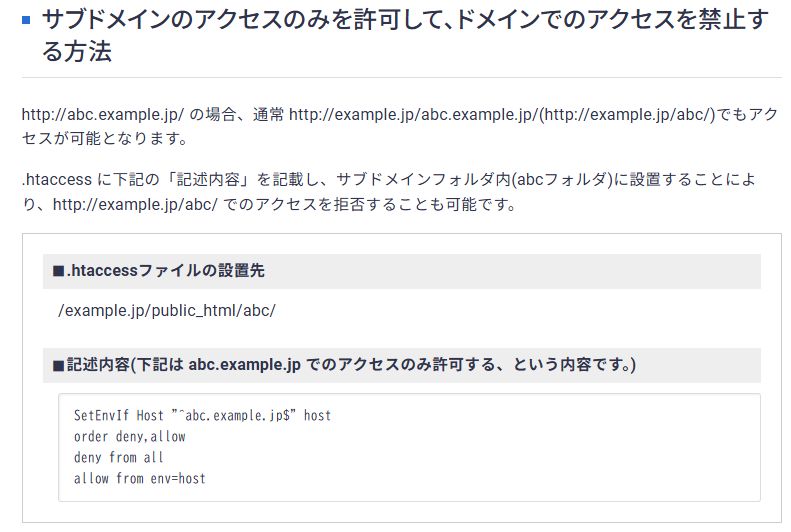Click the order deny,allow code line

coord(130,437)
